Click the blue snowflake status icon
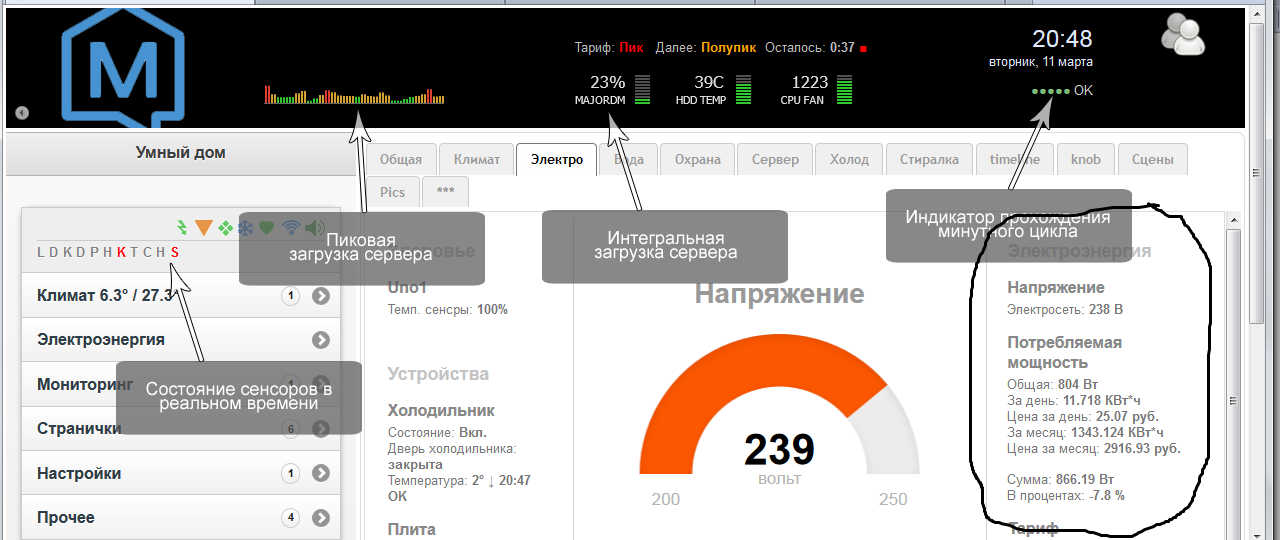Screen dimensions: 1280x540 (245, 228)
